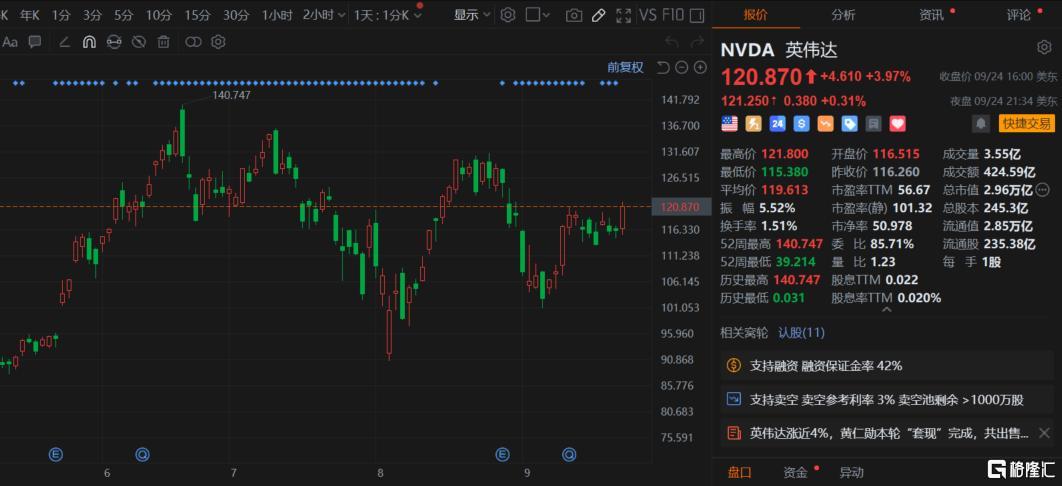Click the tan margin-trading badge icon
Image resolution: width=1062 pixels, height=486 pixels.
[x=753, y=123]
